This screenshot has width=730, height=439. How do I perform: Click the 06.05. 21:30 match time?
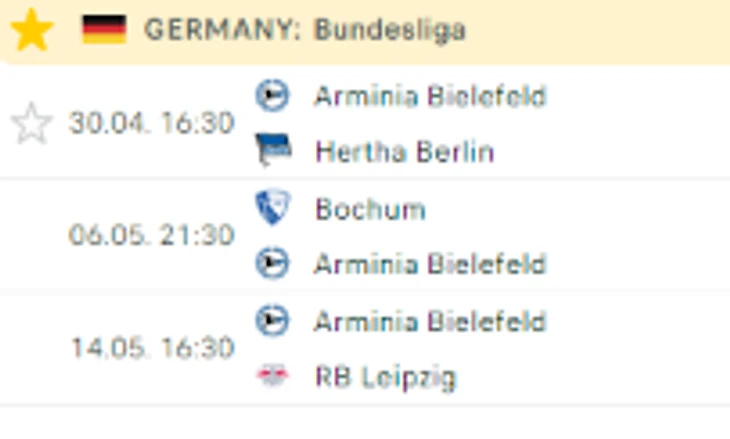pyautogui.click(x=151, y=235)
